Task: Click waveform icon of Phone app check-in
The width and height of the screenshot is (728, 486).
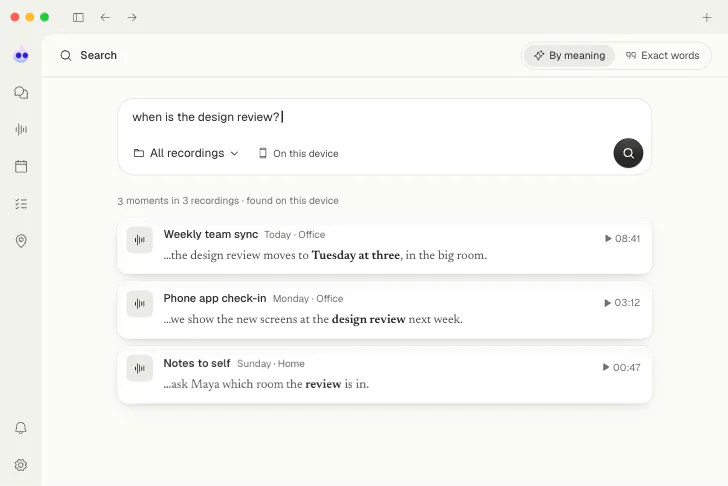Action: click(140, 304)
